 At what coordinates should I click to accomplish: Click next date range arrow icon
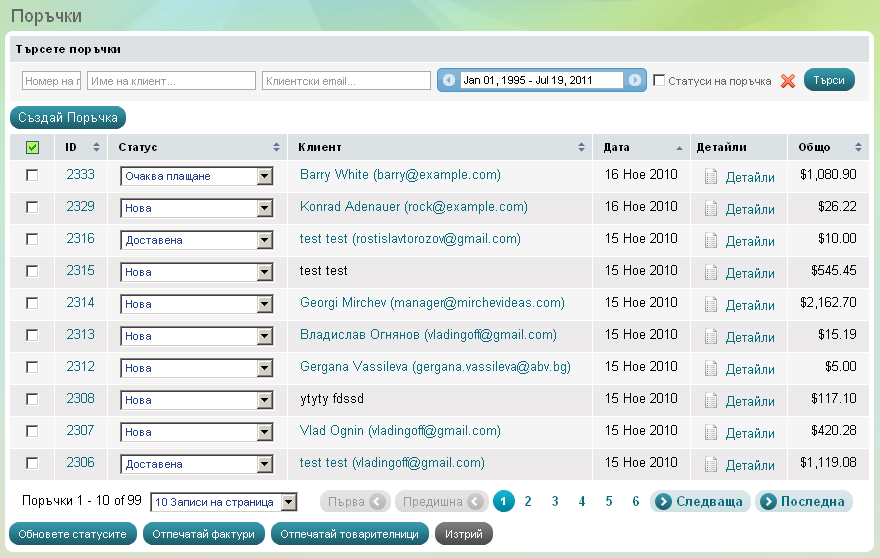coord(635,80)
